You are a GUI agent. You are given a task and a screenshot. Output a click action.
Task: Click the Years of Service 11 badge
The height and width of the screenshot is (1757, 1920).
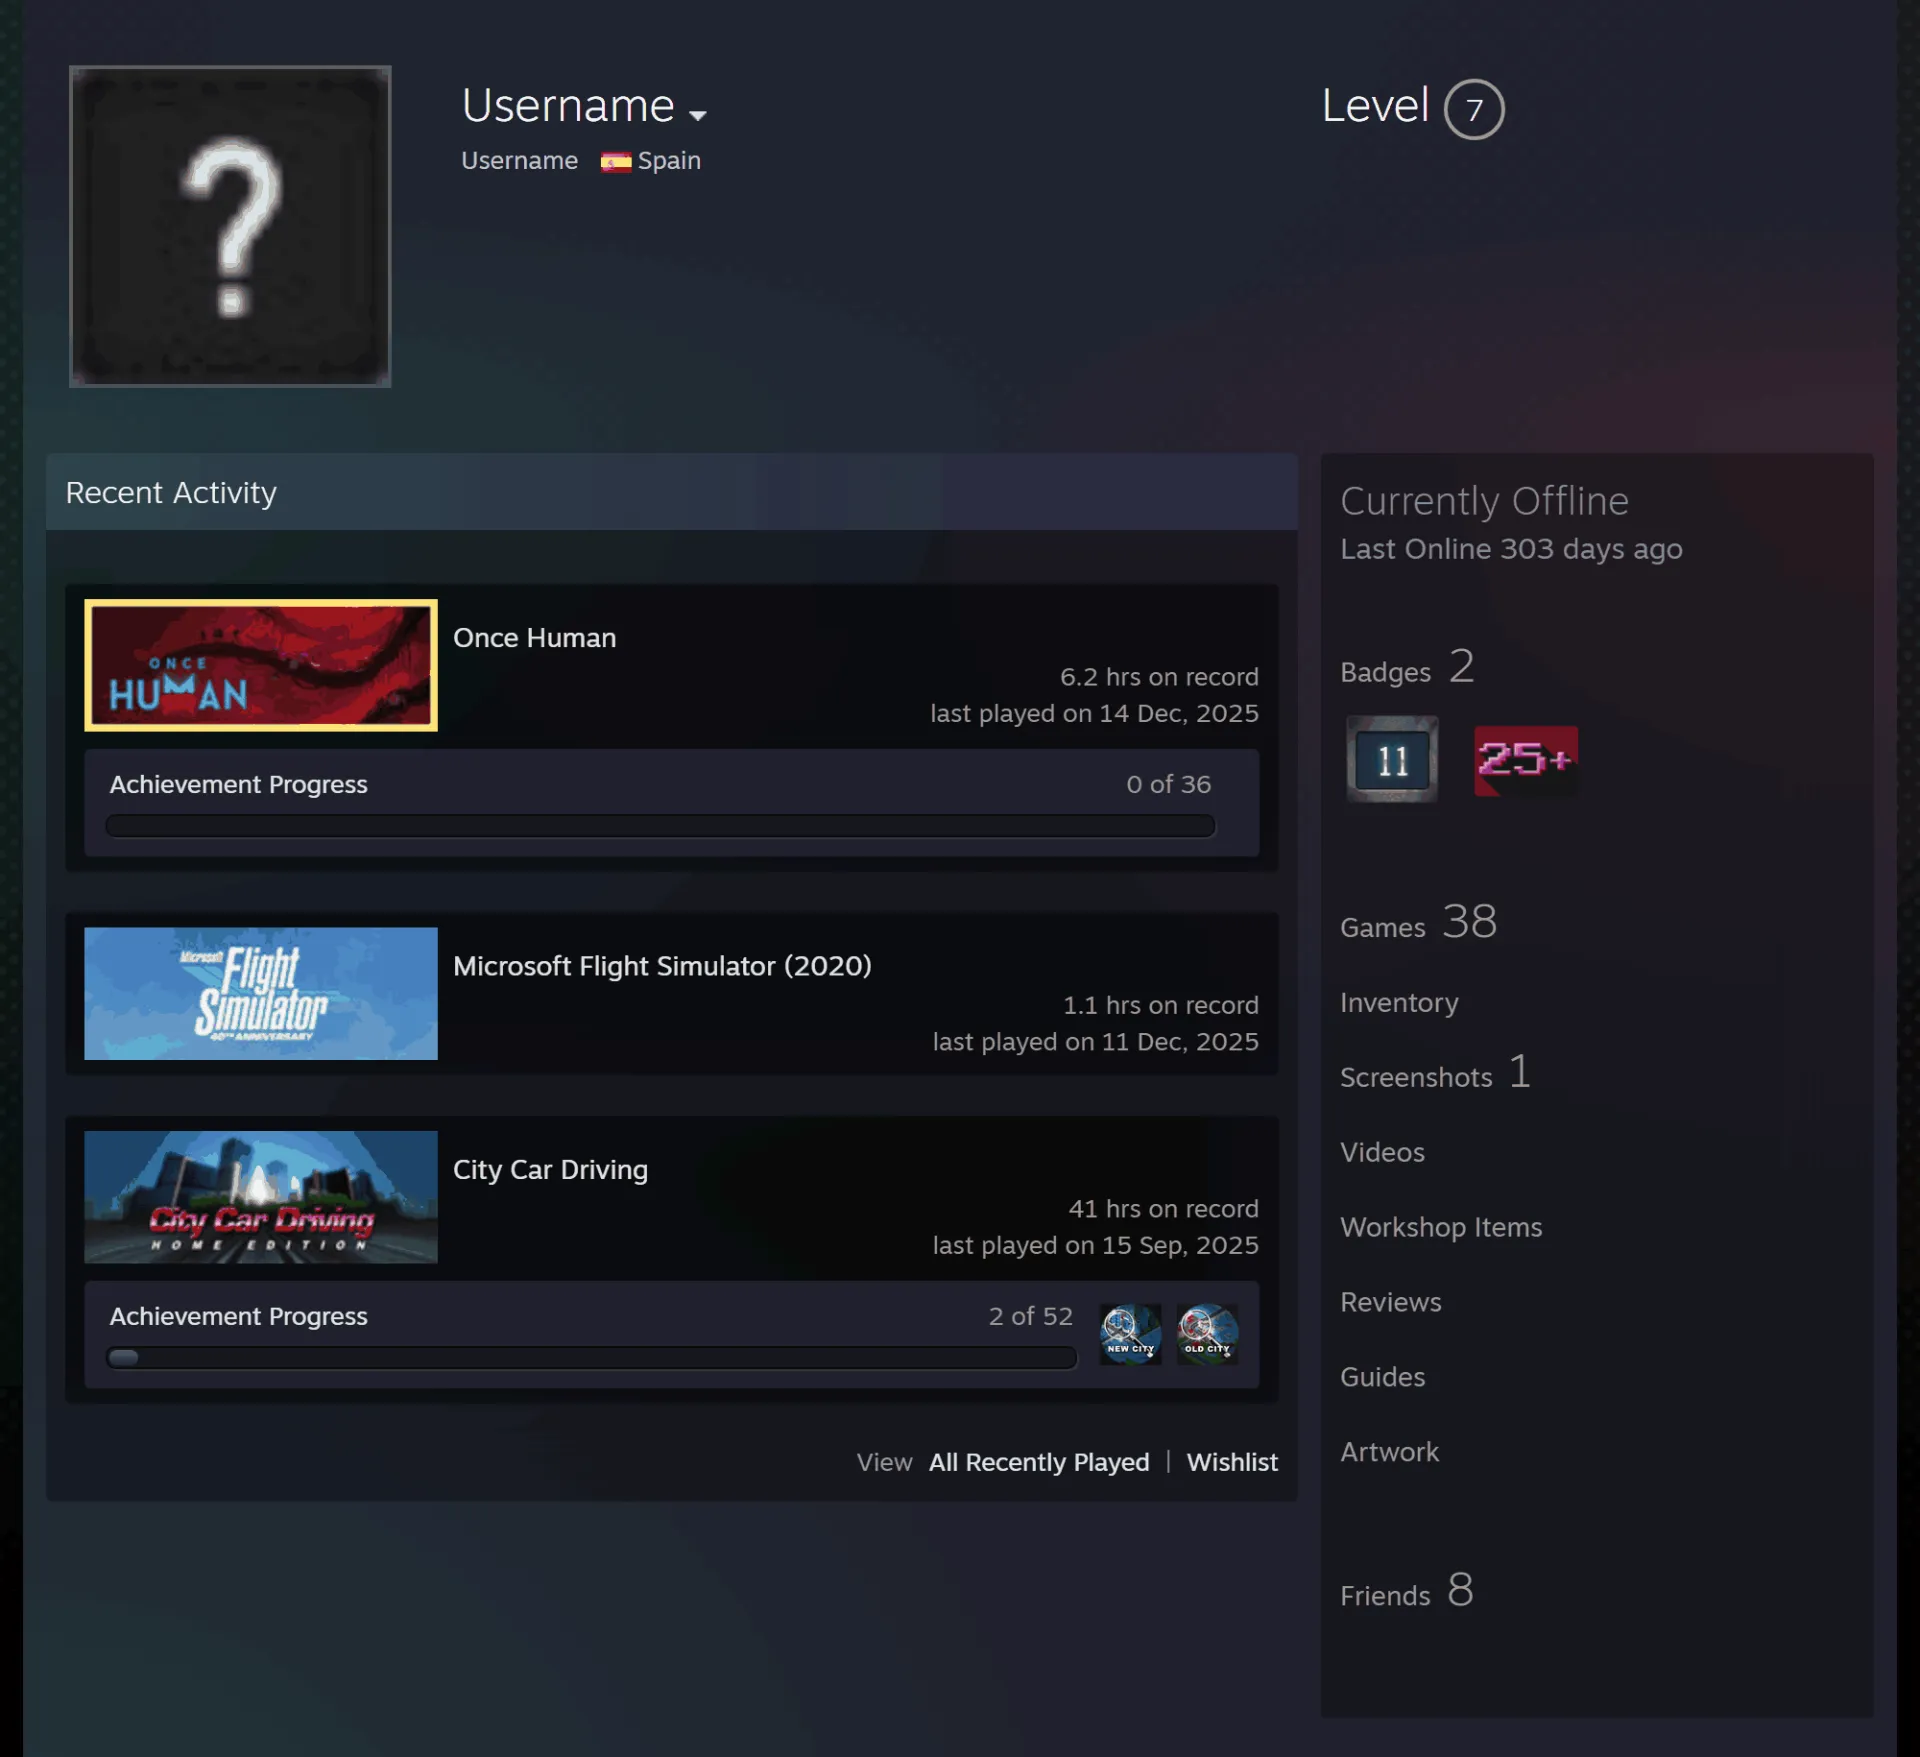1392,760
